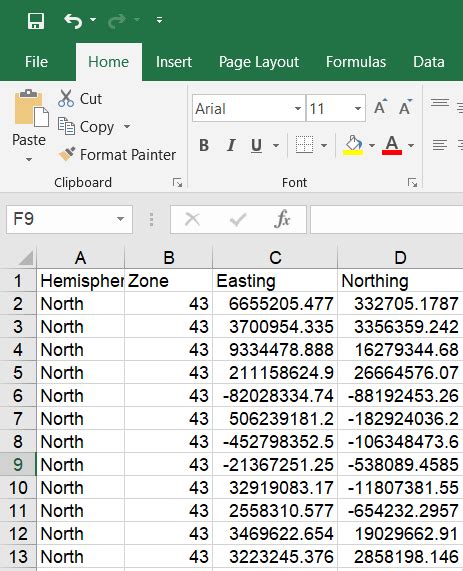Open the Page Layout tab

click(x=259, y=62)
